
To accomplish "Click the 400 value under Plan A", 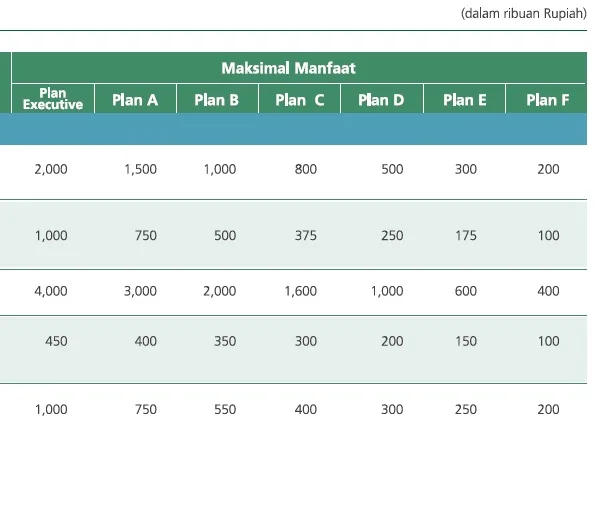I will click(x=146, y=341).
